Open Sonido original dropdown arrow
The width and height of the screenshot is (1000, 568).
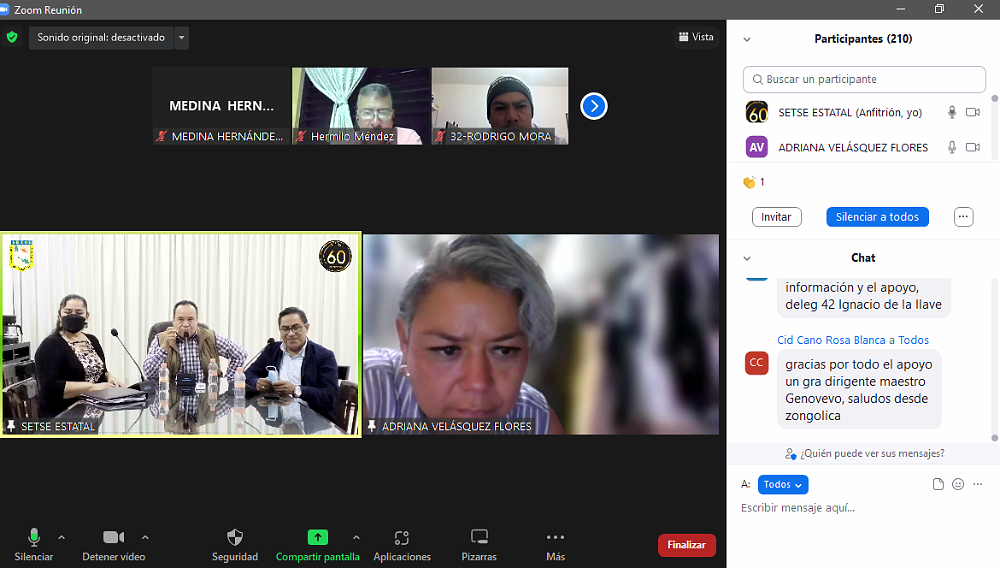[x=181, y=38]
